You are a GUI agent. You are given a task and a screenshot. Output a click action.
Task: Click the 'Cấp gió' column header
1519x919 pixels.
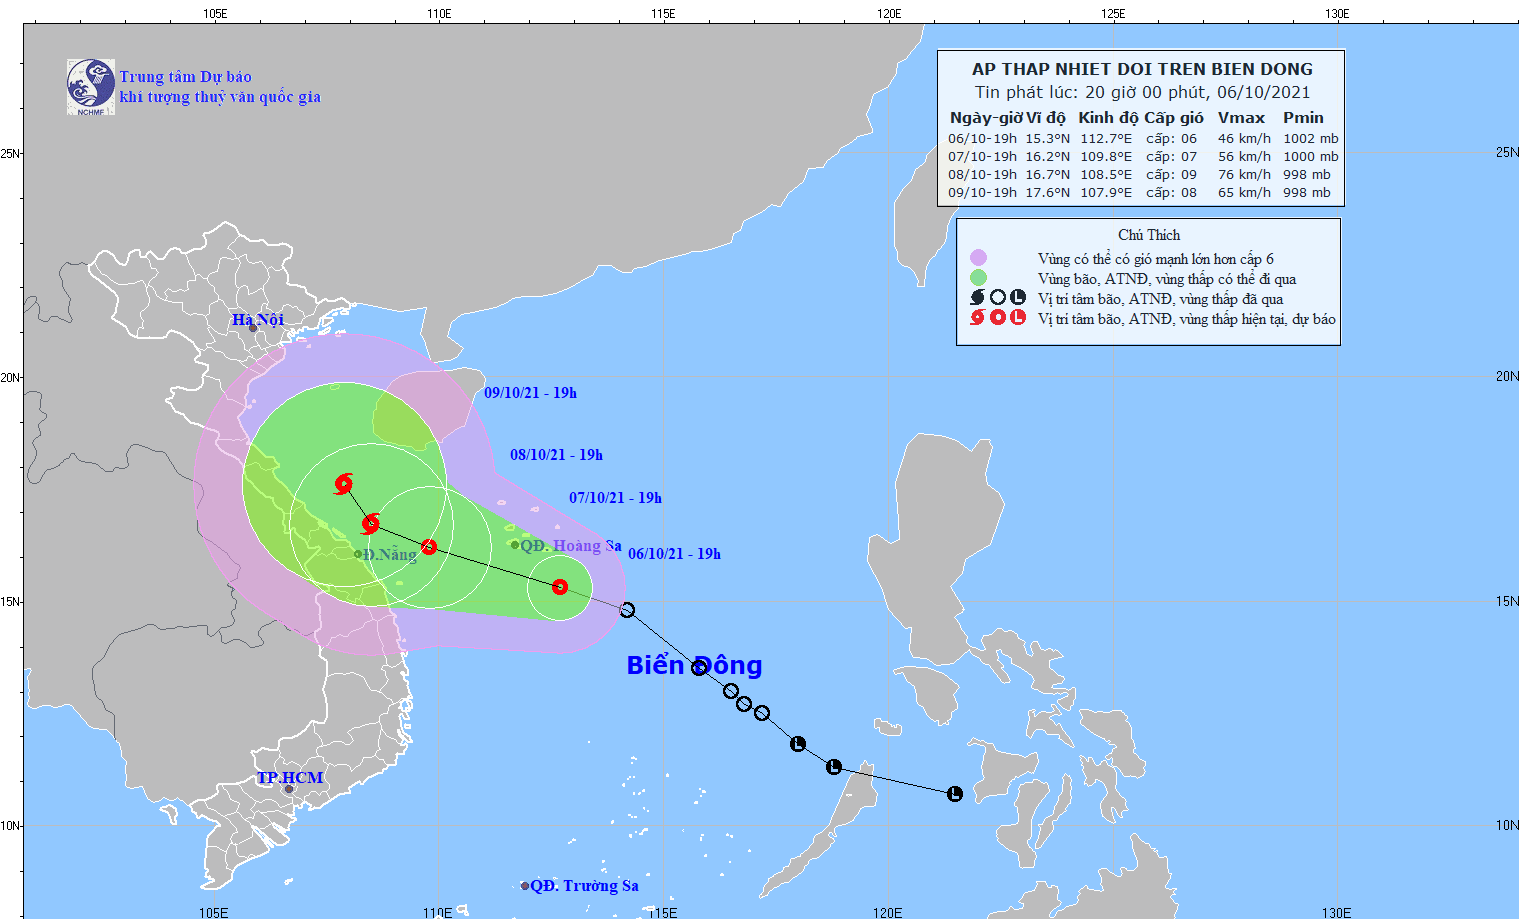(1174, 118)
